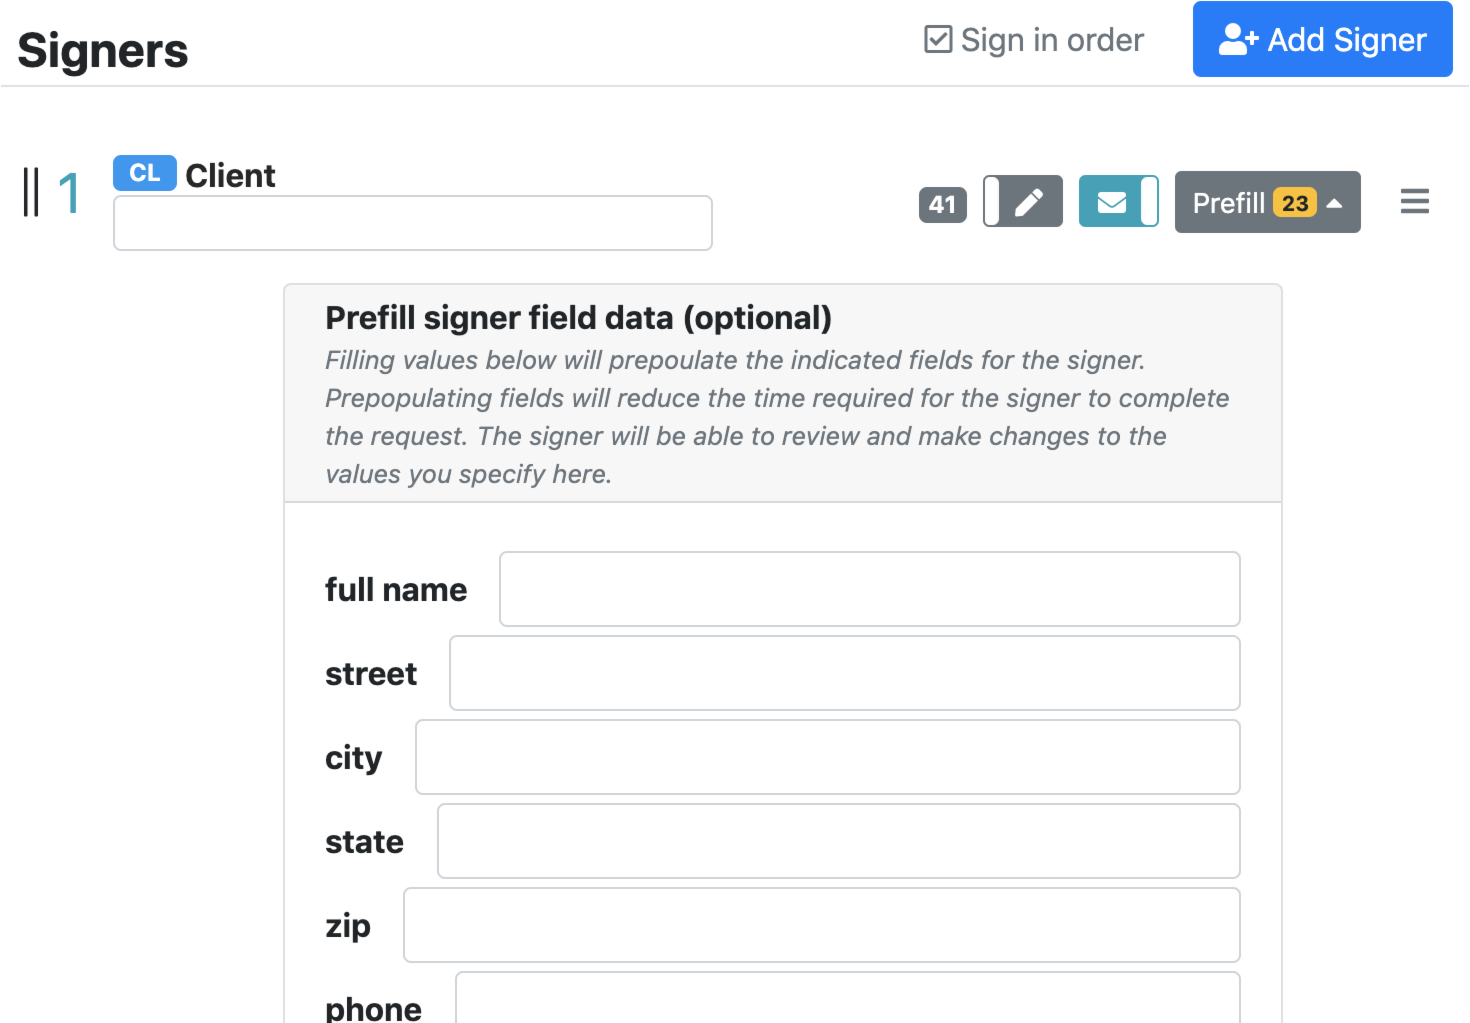The image size is (1470, 1023).
Task: Click the Sign in order label text
Action: click(x=1052, y=40)
